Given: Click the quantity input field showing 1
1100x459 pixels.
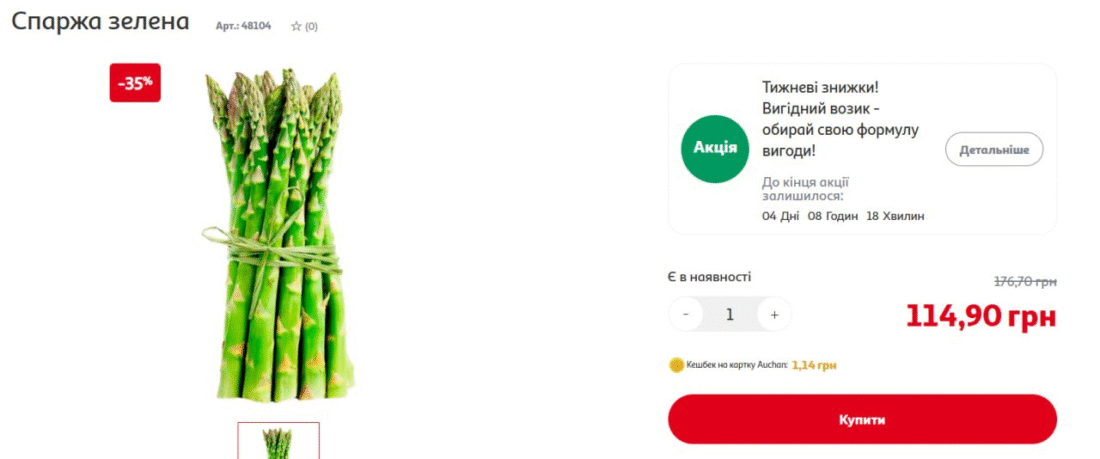Looking at the screenshot, I should pyautogui.click(x=730, y=314).
